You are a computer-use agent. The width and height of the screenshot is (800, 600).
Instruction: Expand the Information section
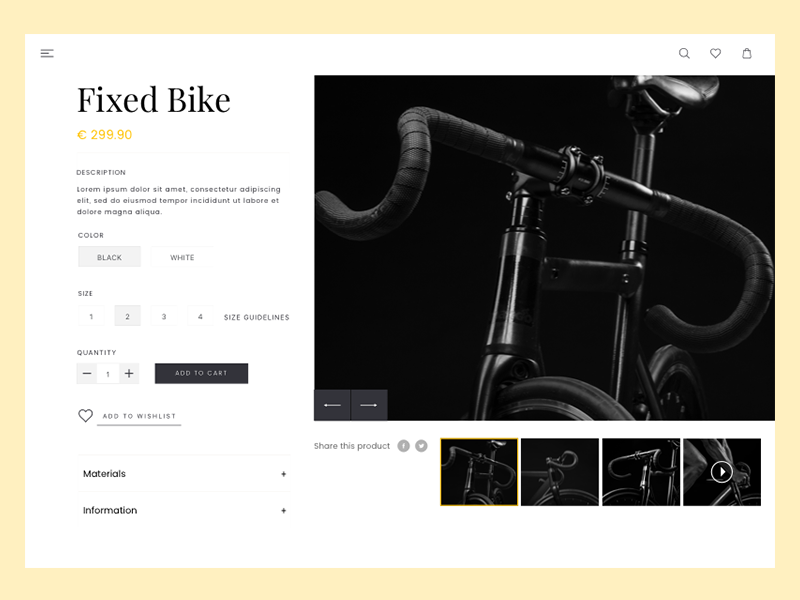184,510
